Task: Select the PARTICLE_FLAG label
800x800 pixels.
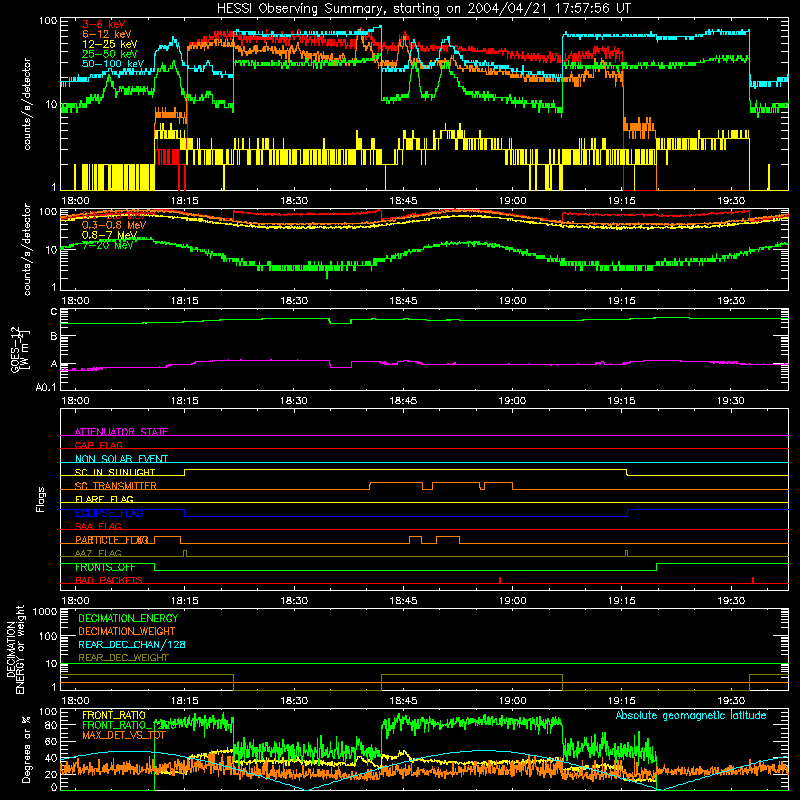Action: coord(112,540)
